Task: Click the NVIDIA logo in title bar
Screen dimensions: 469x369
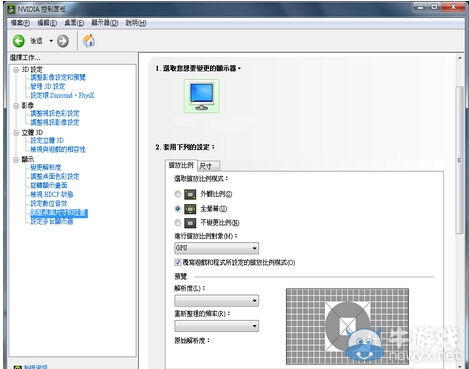Action: click(11, 9)
